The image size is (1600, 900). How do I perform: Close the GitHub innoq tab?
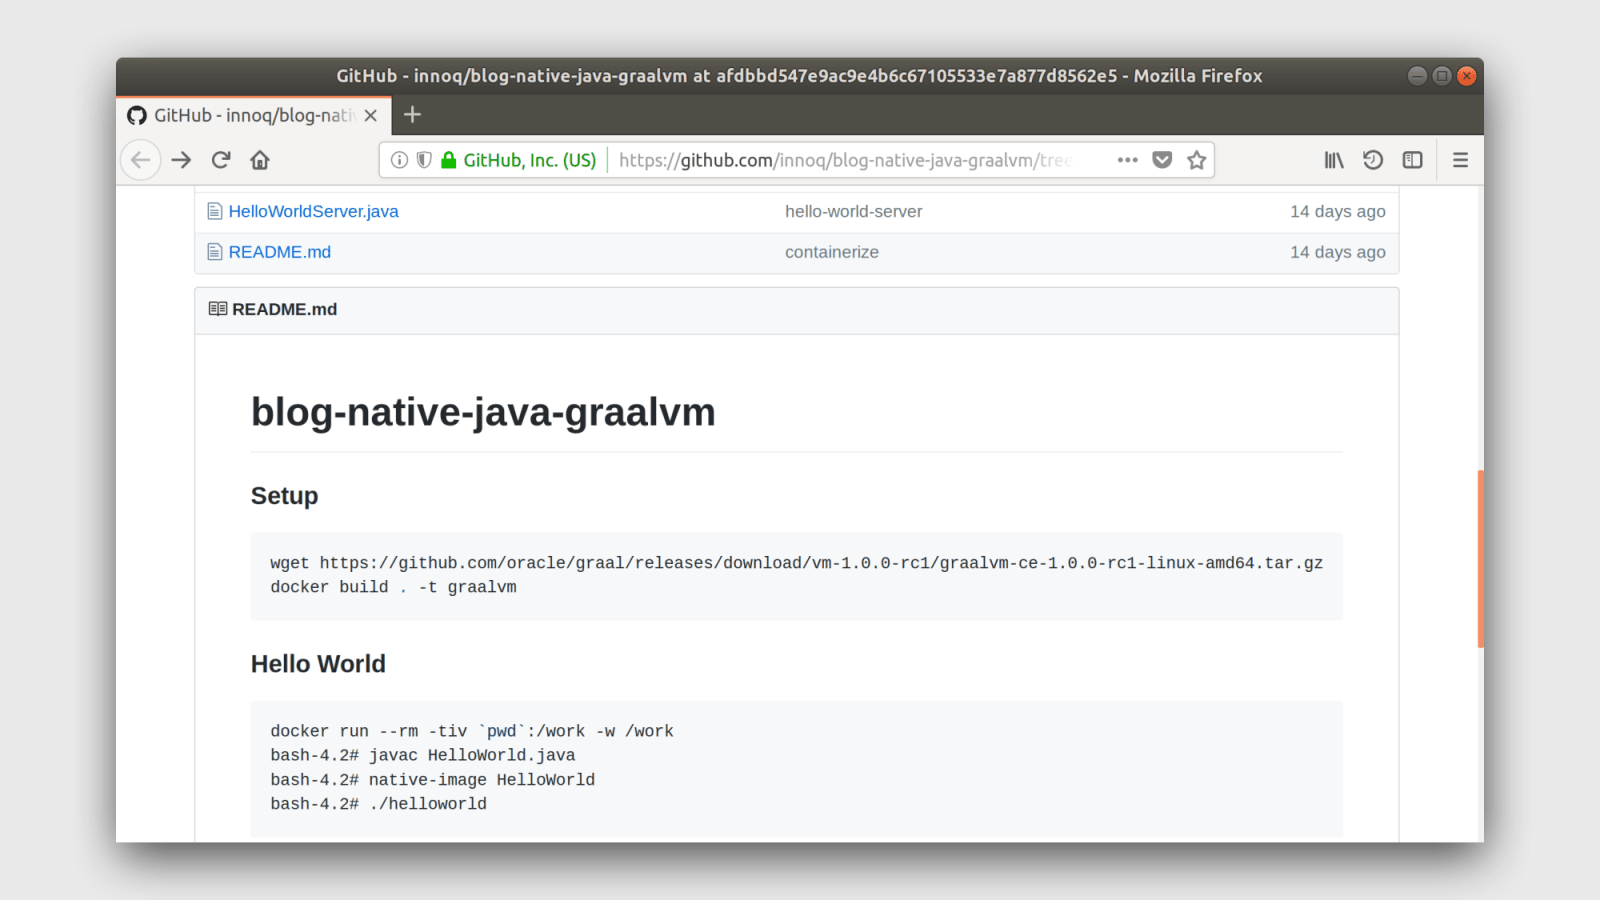point(371,115)
